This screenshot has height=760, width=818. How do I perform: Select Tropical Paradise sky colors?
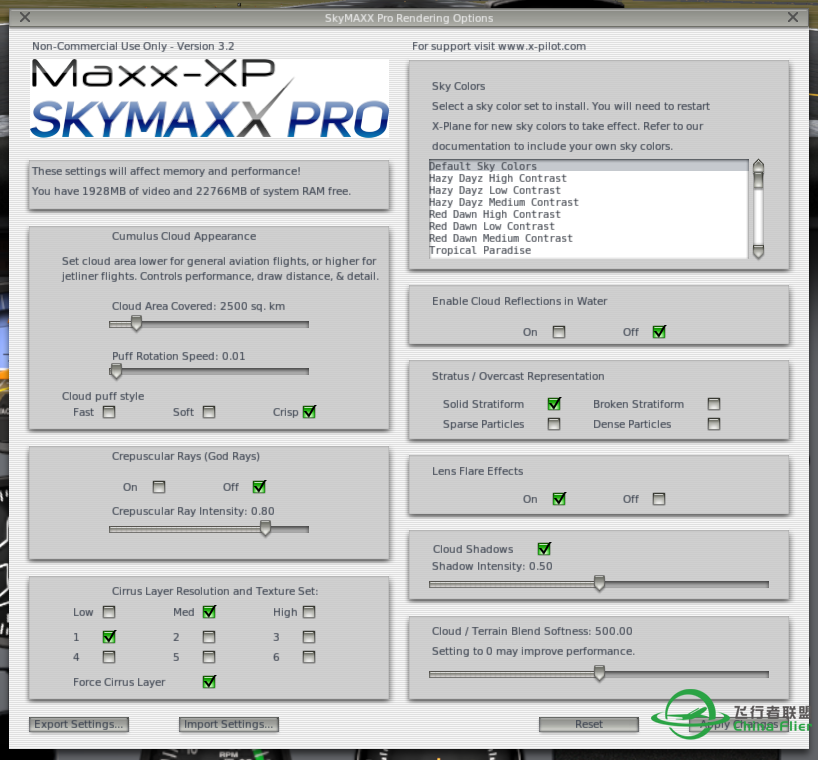tap(588, 250)
